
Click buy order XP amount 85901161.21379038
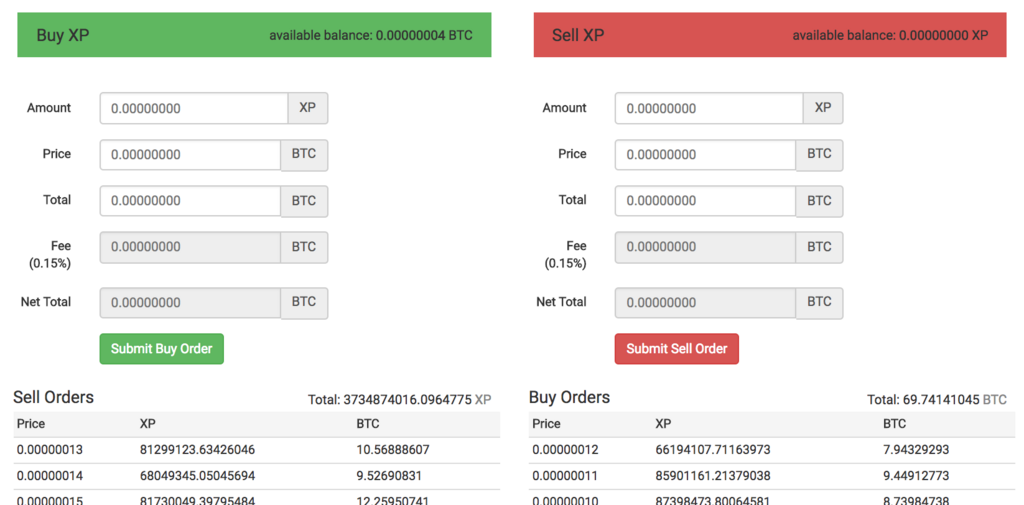point(712,476)
